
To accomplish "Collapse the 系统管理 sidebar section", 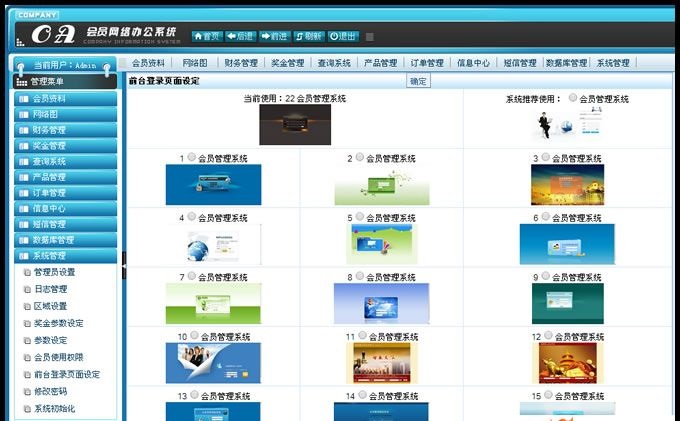I will [65, 255].
